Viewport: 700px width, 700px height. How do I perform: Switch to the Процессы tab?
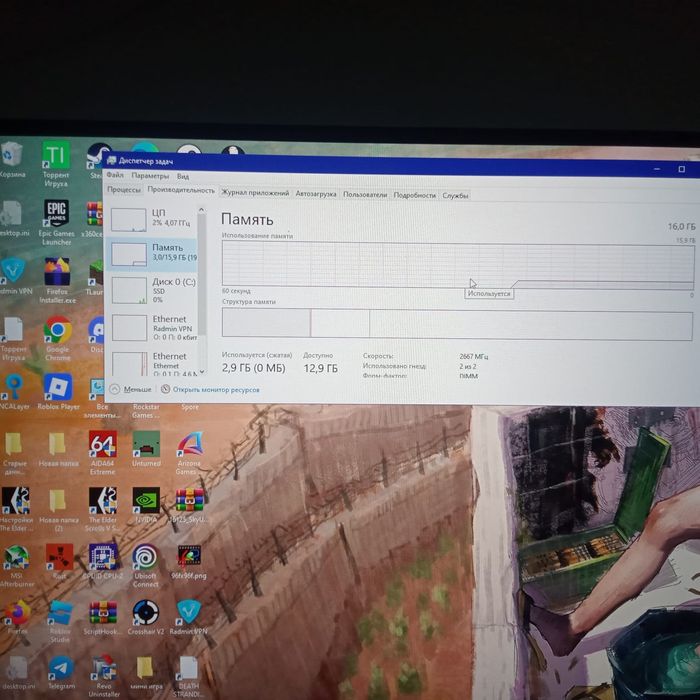pyautogui.click(x=124, y=190)
